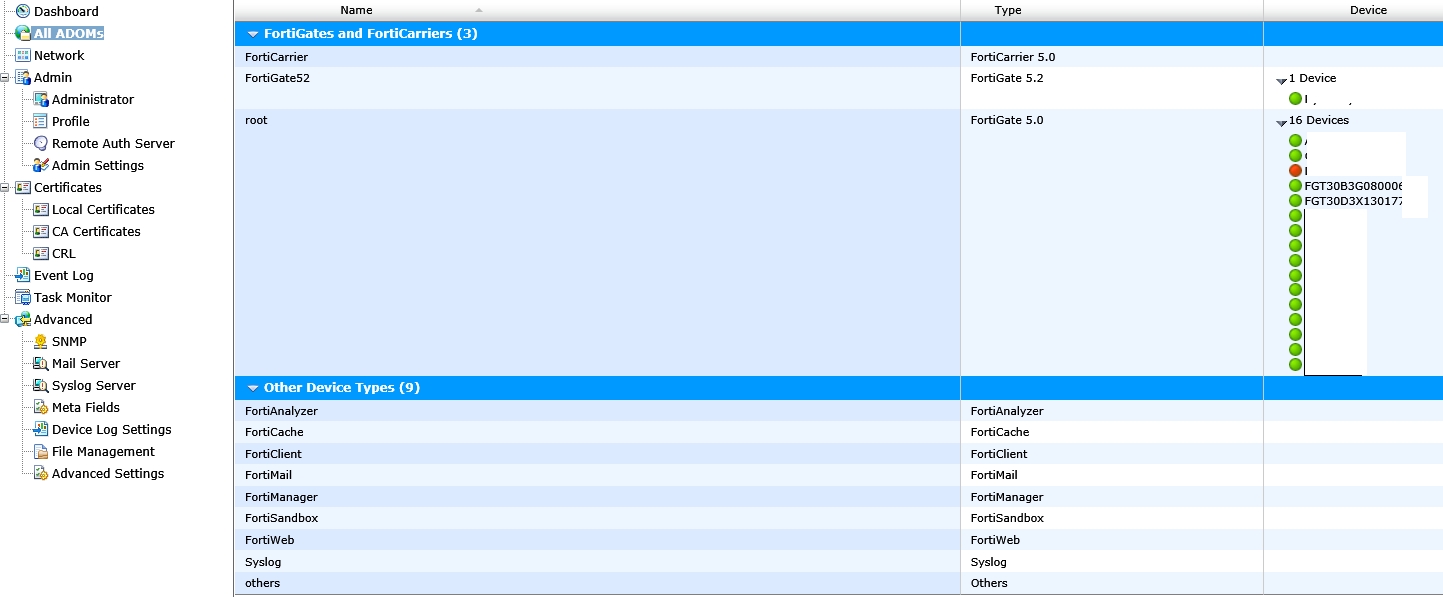Image resolution: width=1443 pixels, height=597 pixels.
Task: Open Administrator label in the tree
Action: point(93,99)
